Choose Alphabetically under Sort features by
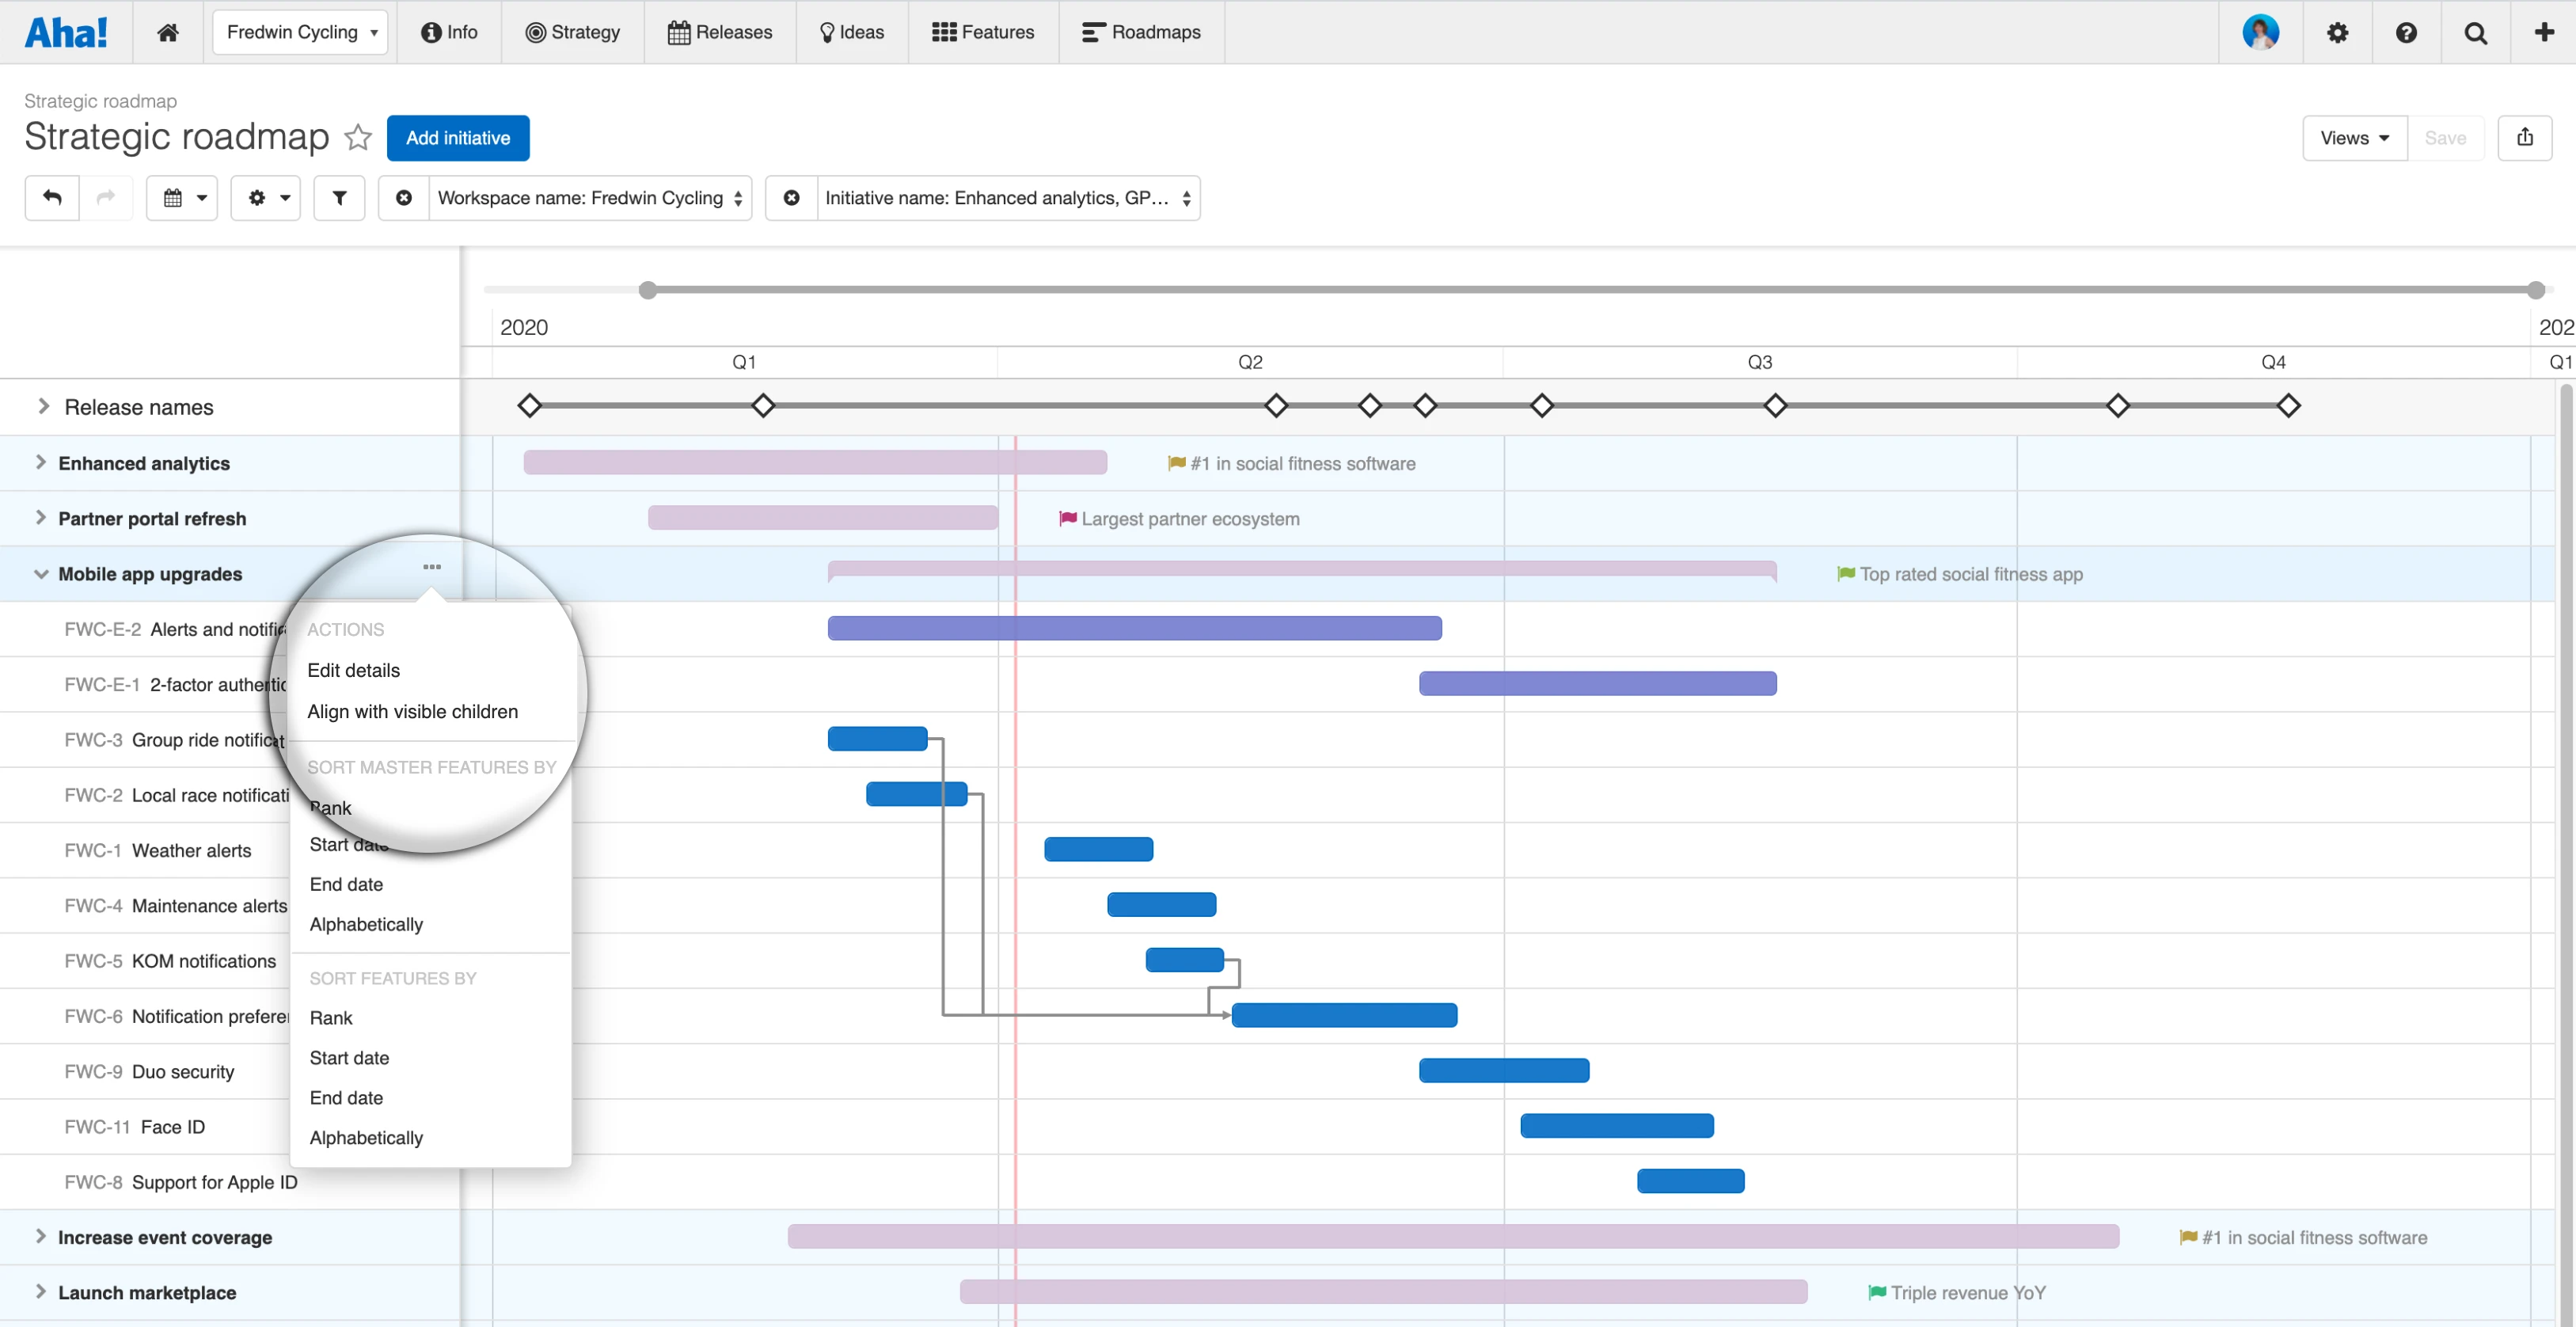The height and width of the screenshot is (1327, 2576). pos(366,1137)
